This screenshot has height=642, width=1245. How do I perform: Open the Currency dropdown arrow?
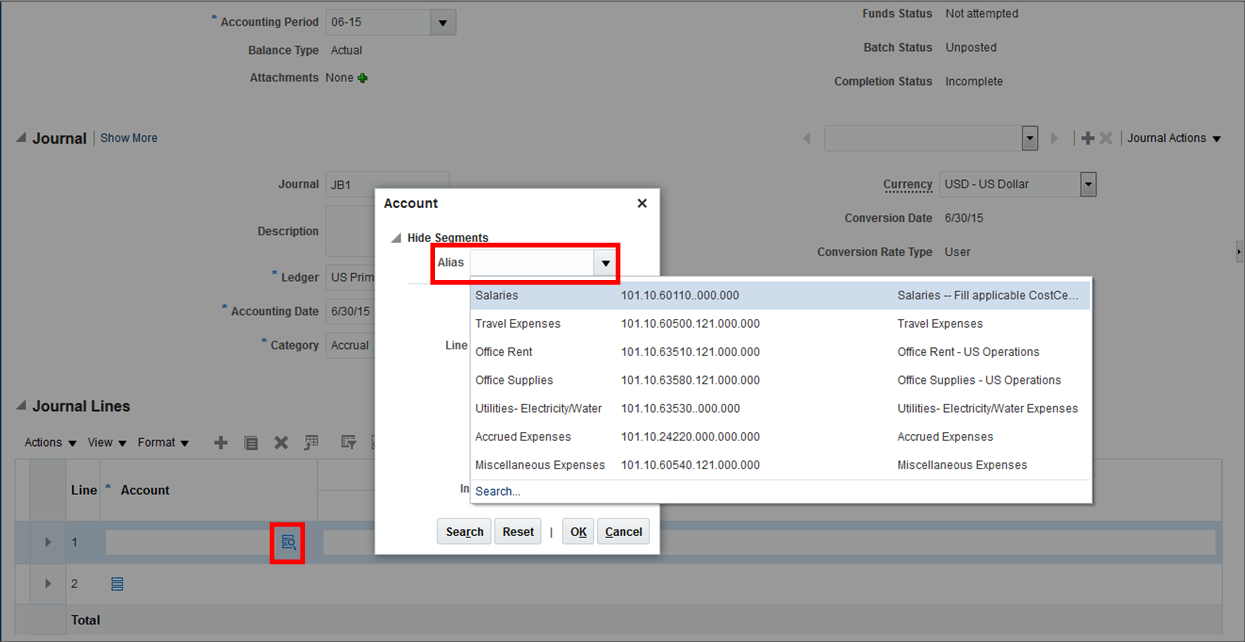(1088, 184)
